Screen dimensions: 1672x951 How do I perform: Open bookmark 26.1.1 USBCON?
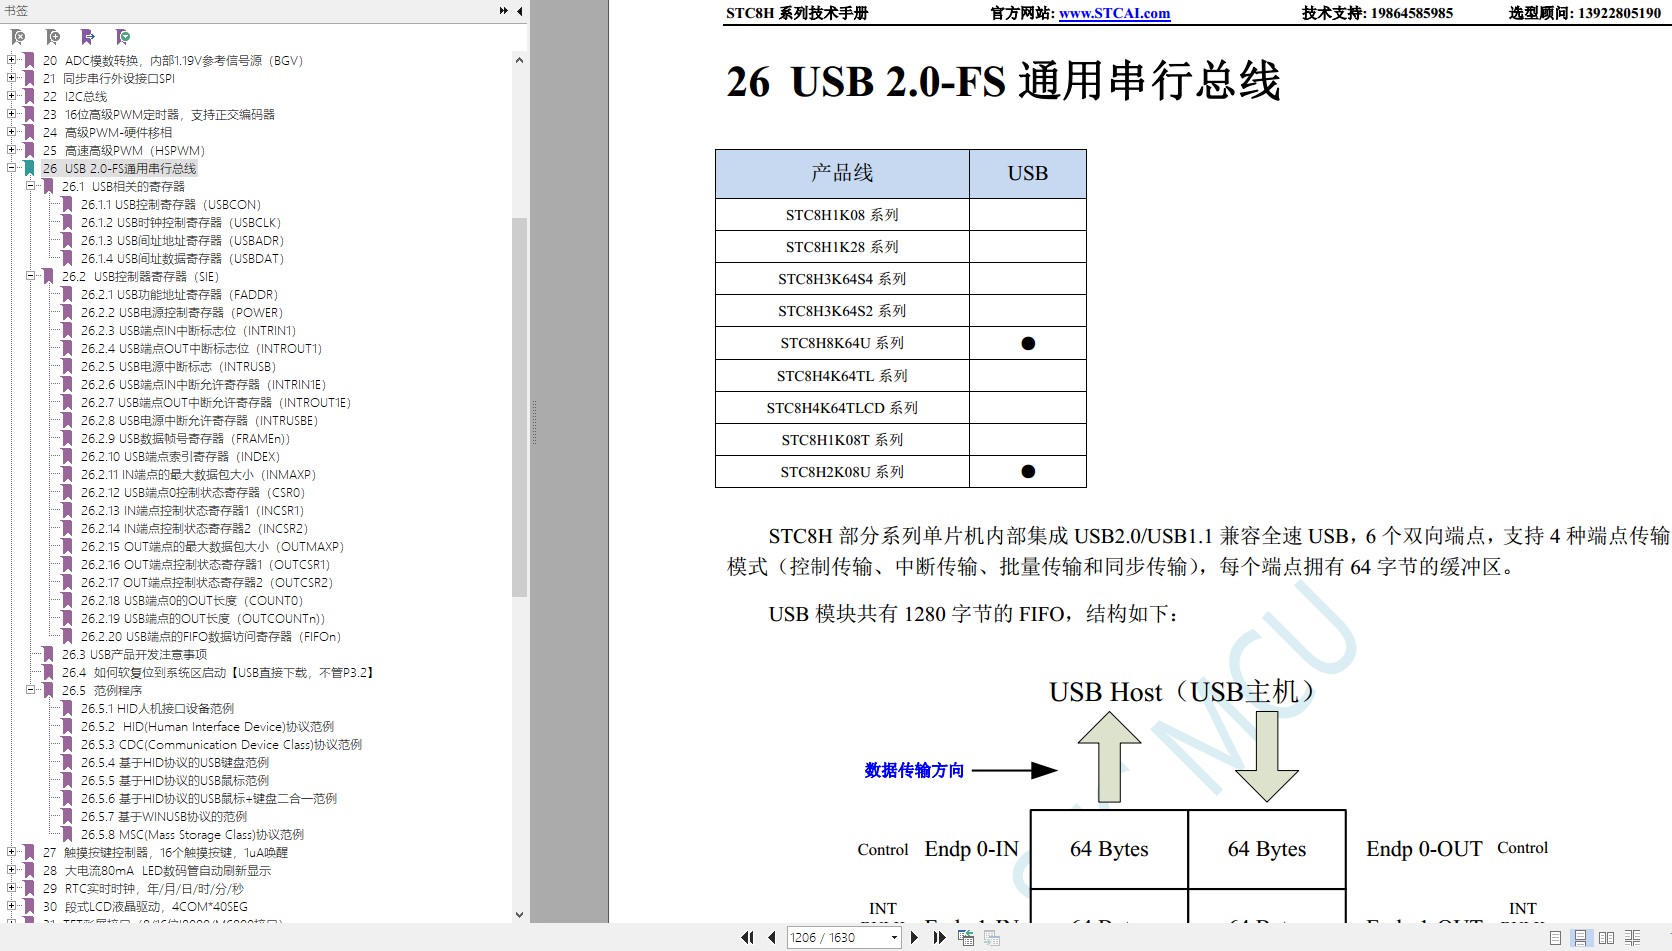tap(171, 204)
